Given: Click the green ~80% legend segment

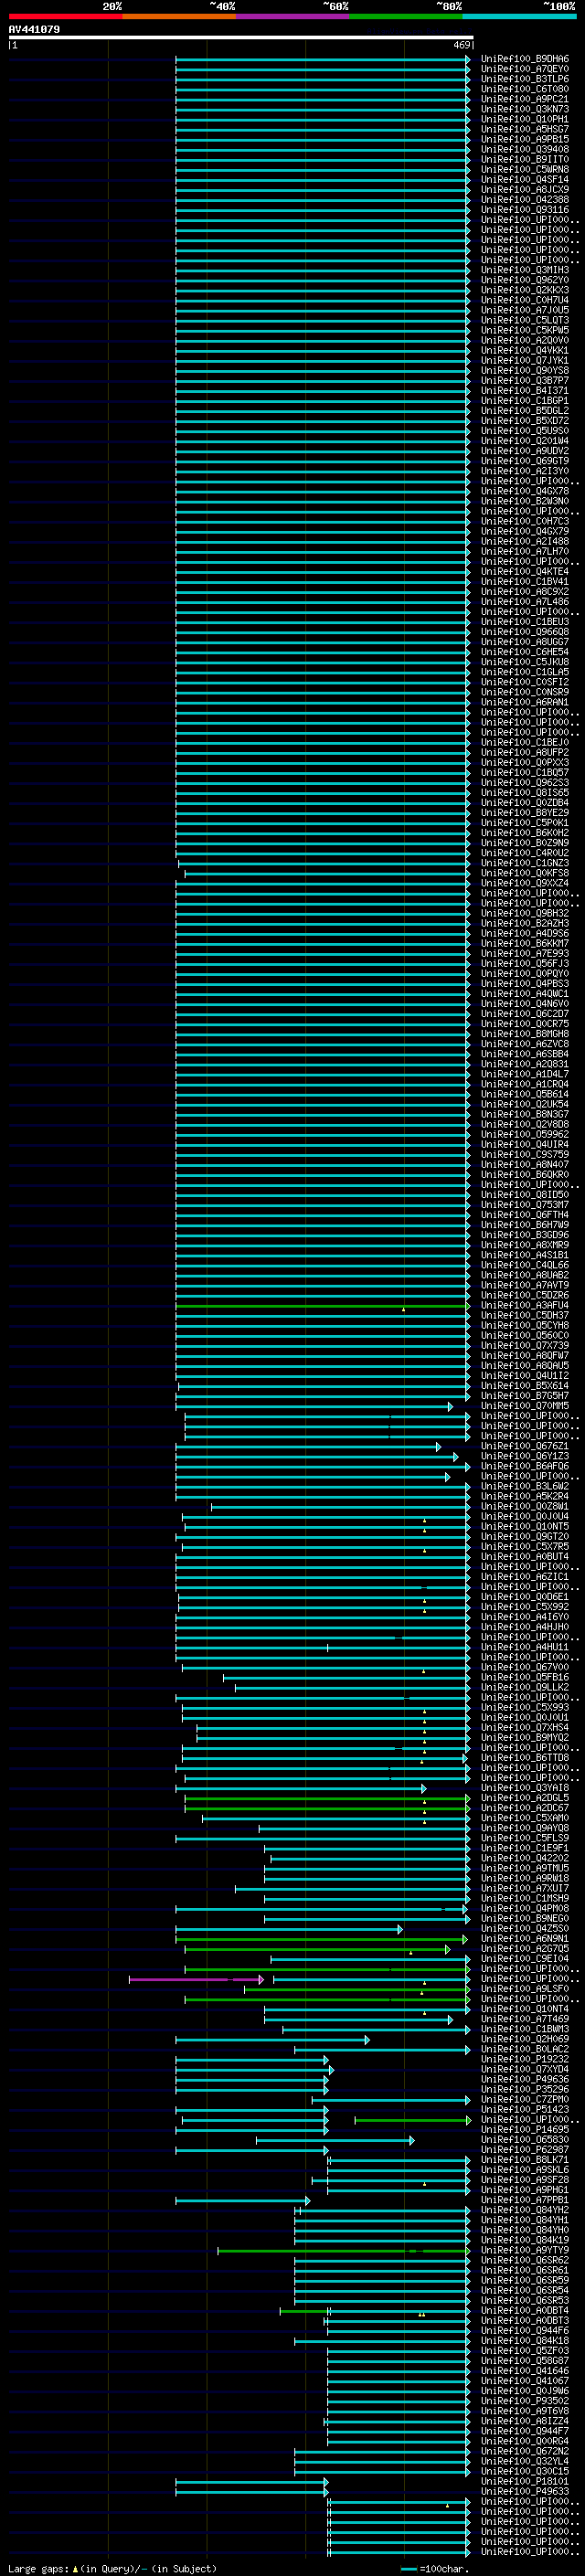Looking at the screenshot, I should point(406,16).
